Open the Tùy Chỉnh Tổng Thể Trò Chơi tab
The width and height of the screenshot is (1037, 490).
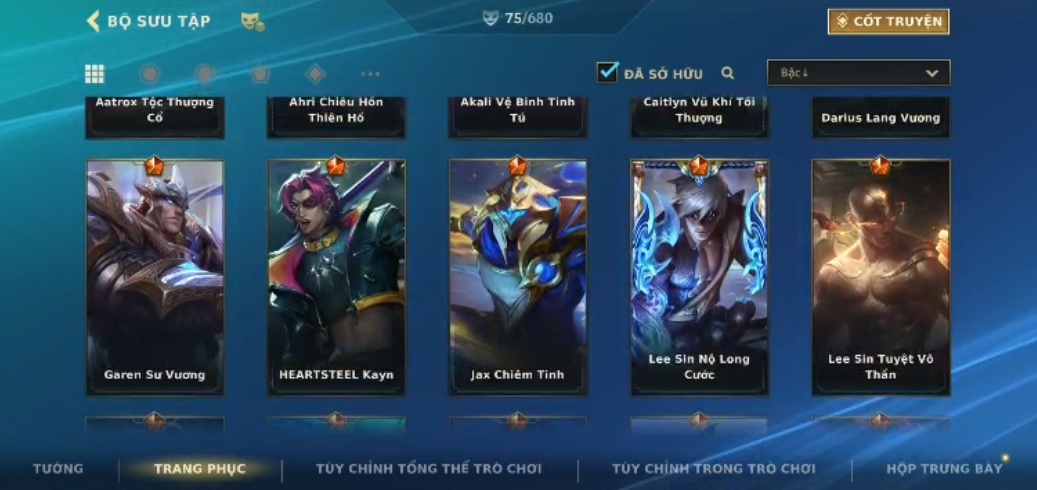tap(429, 469)
